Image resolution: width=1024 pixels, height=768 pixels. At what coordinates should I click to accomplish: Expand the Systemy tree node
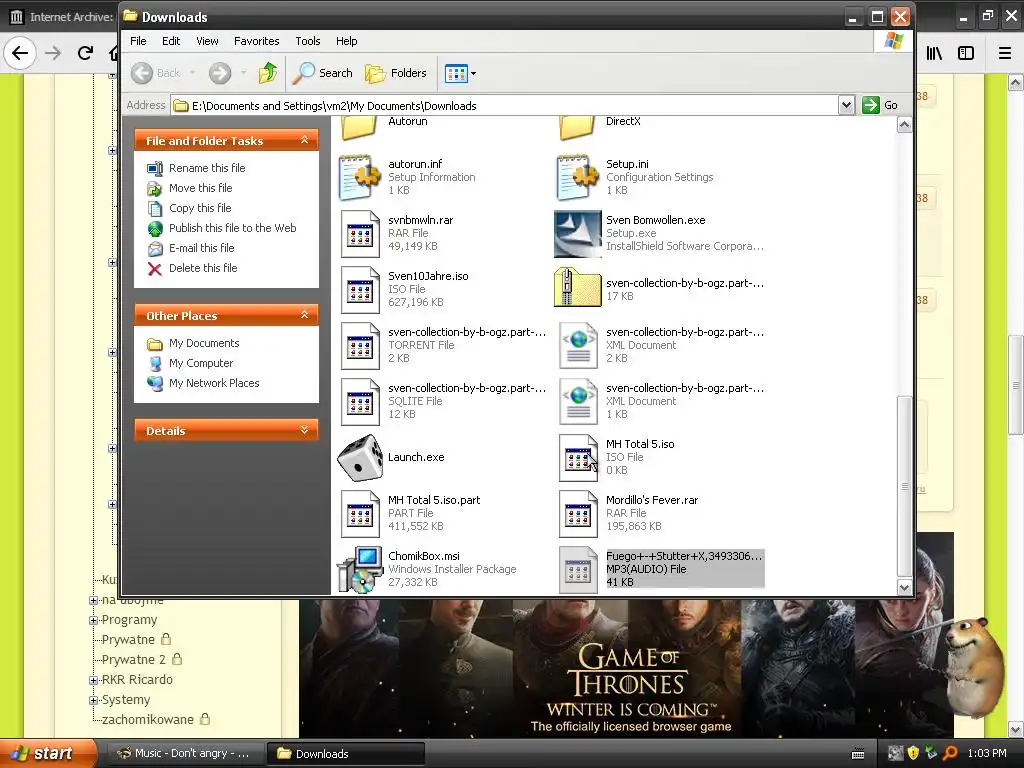[x=93, y=701]
